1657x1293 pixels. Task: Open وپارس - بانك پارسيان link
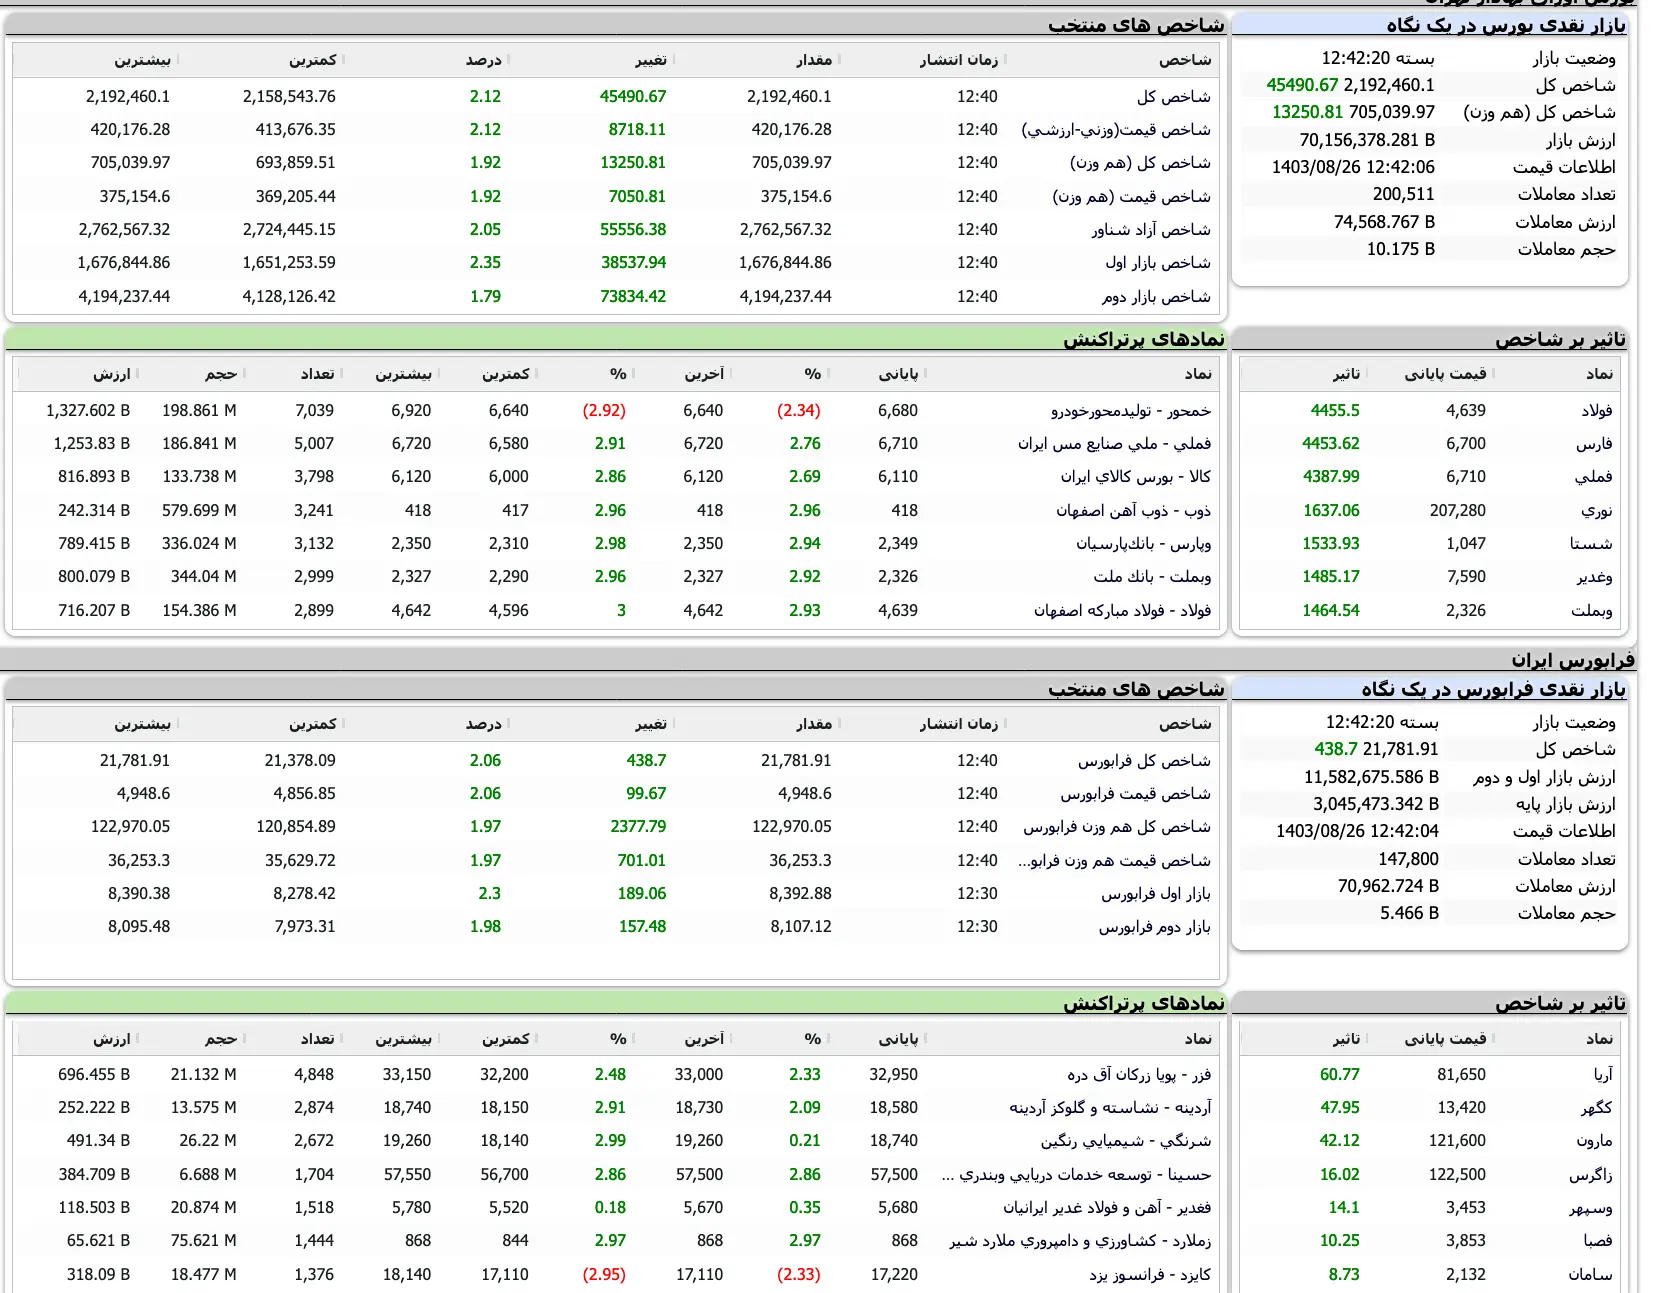tap(1144, 544)
